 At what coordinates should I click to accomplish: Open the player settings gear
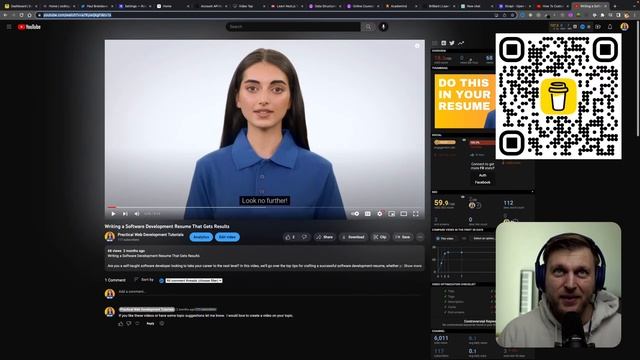[380, 213]
